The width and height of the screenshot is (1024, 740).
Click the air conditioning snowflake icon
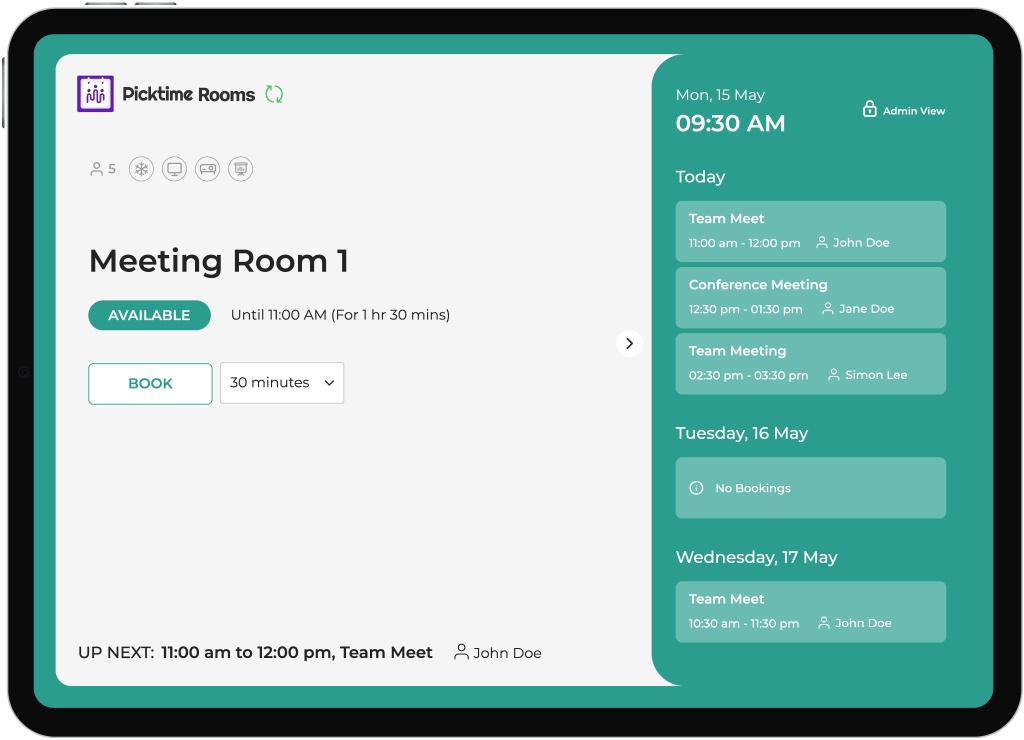click(x=141, y=169)
